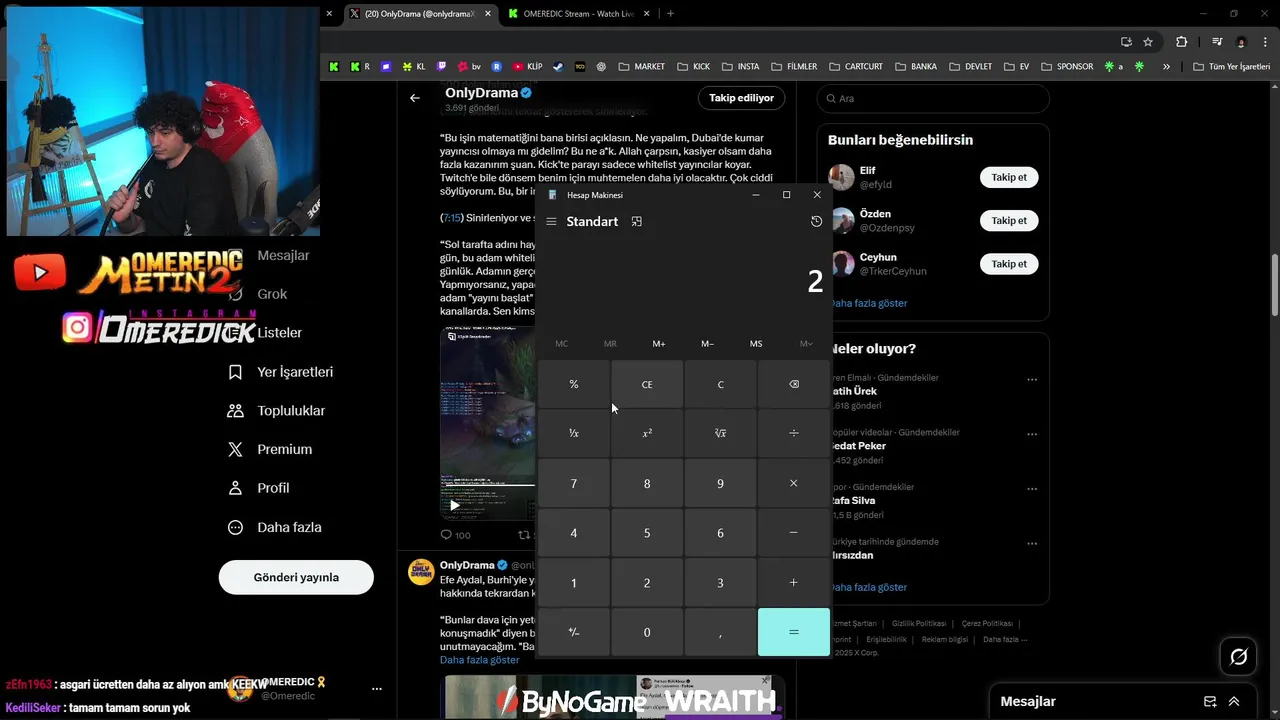Expand the M memory list dropdown
Screen dimensions: 1280x720
coord(806,344)
